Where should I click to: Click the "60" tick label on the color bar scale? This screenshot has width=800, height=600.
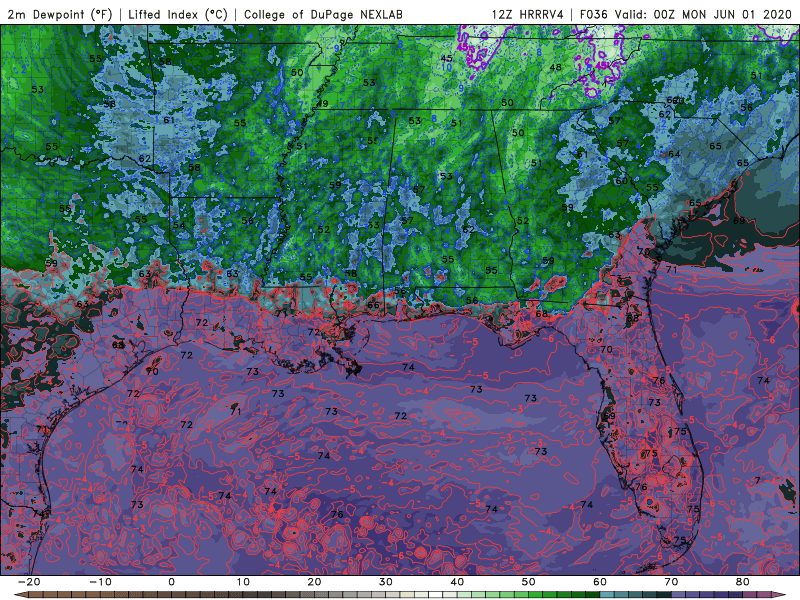click(600, 582)
